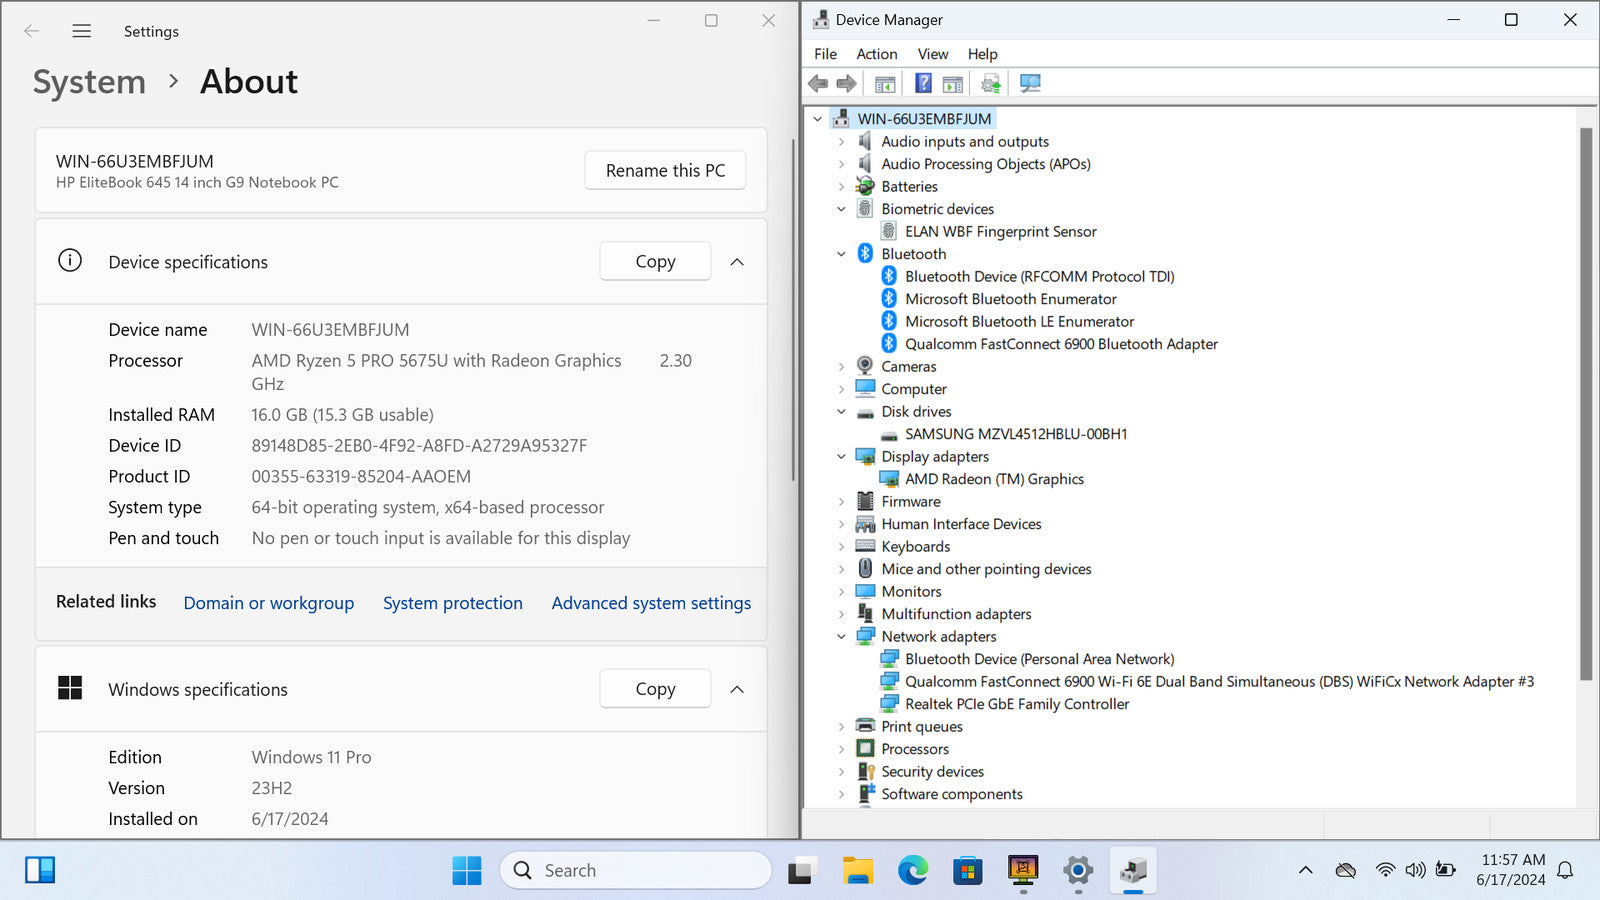Screen dimensions: 1600x900
Task: Click Show/Hide Action Pane toolbar icon
Action: (953, 83)
